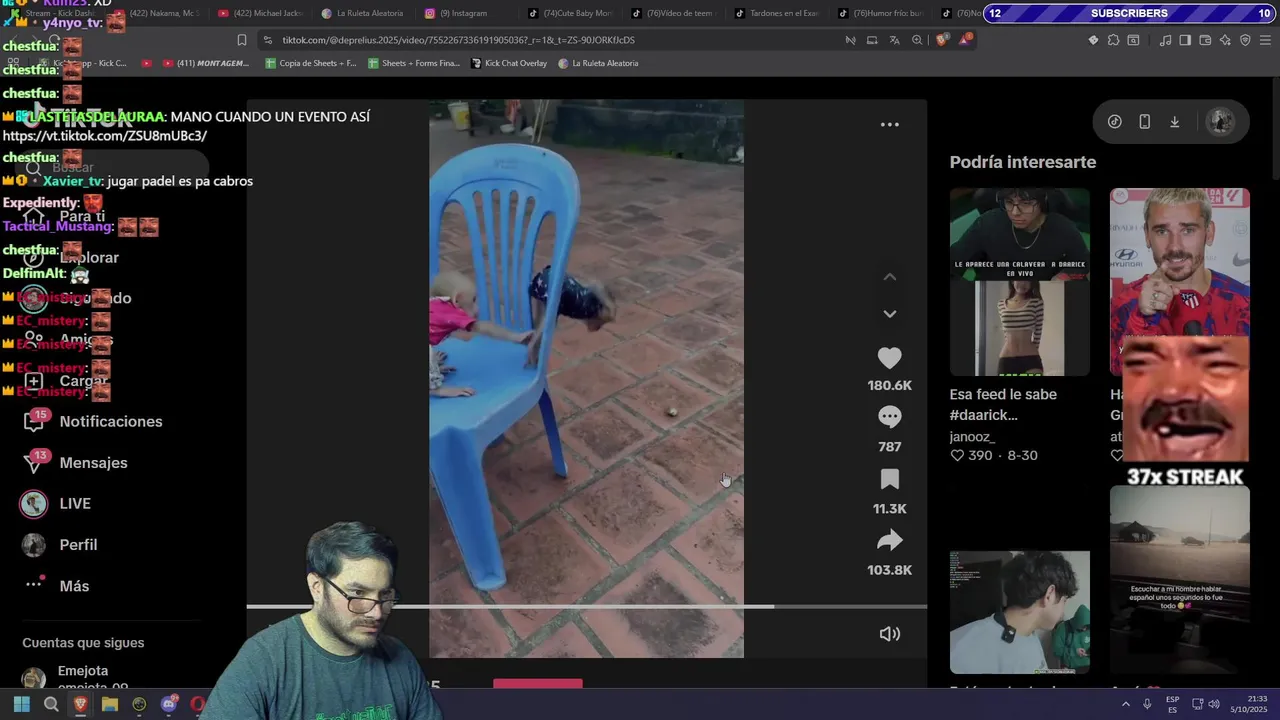Open the playlist music note icon
This screenshot has height=720, width=1280.
click(1165, 40)
